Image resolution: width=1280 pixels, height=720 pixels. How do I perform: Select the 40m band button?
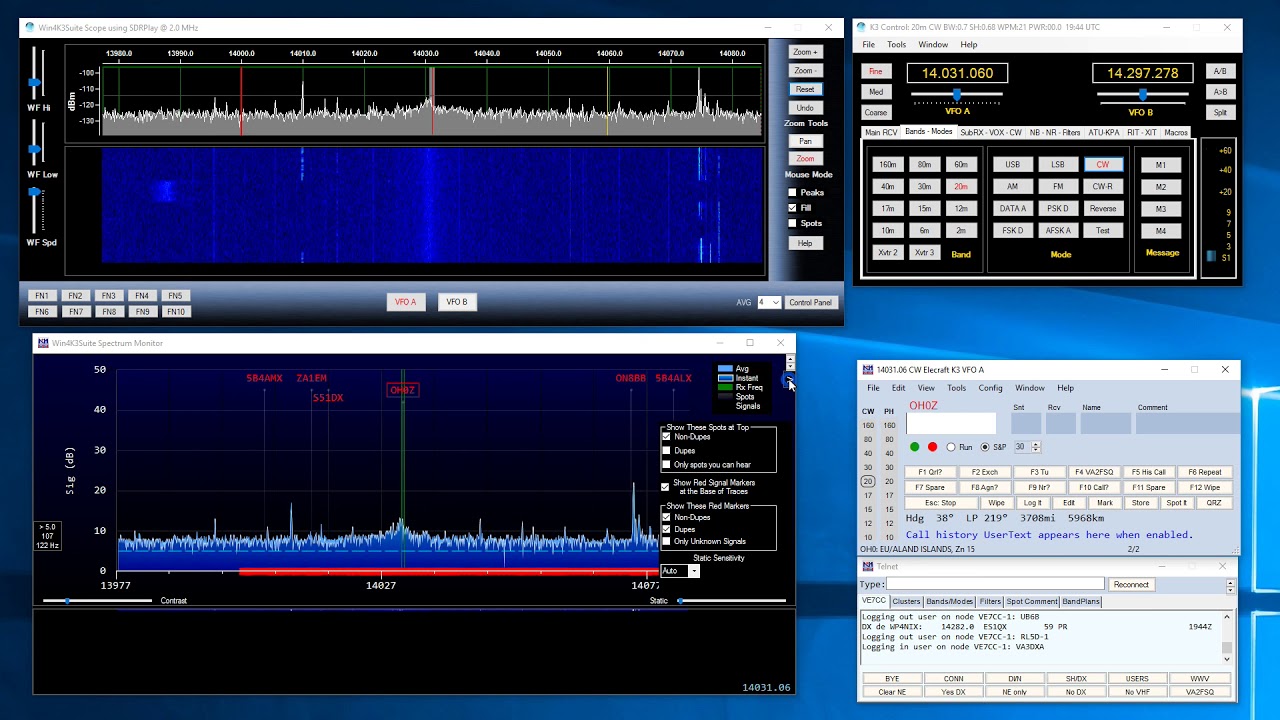[887, 186]
